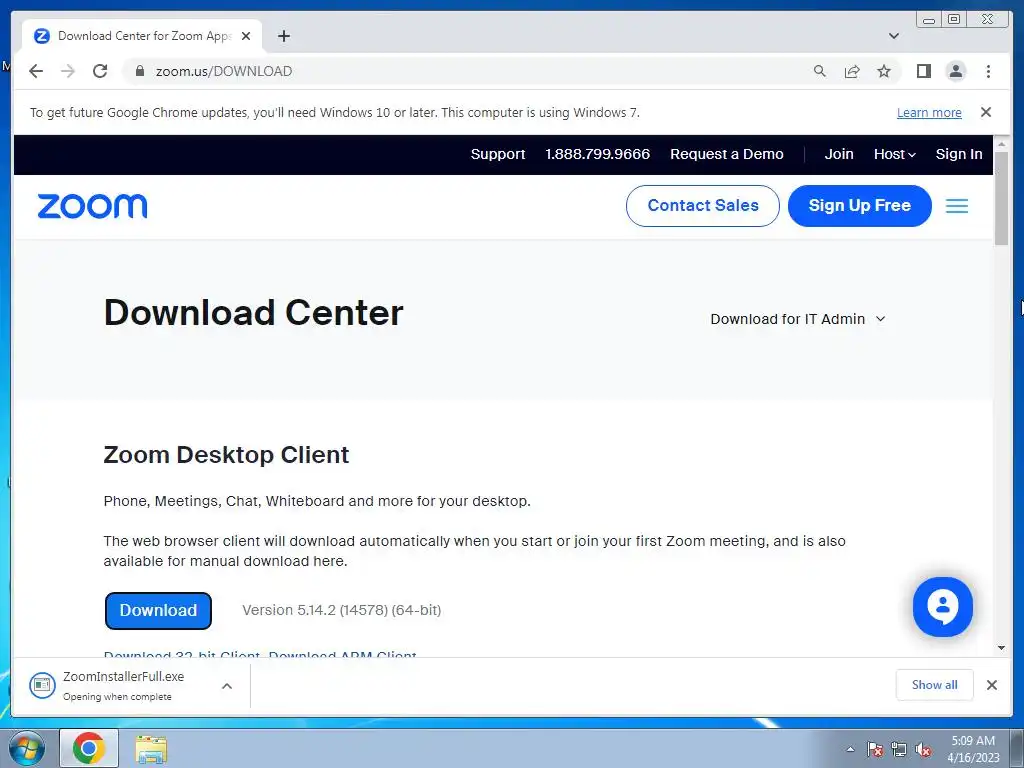Click the blue Download button
Viewport: 1024px width, 768px height.
coord(158,611)
